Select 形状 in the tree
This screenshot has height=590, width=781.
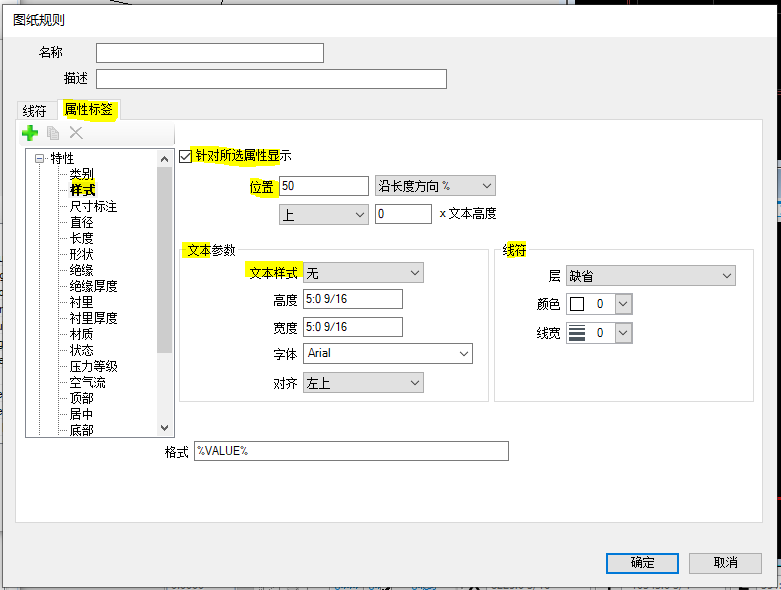pos(81,254)
